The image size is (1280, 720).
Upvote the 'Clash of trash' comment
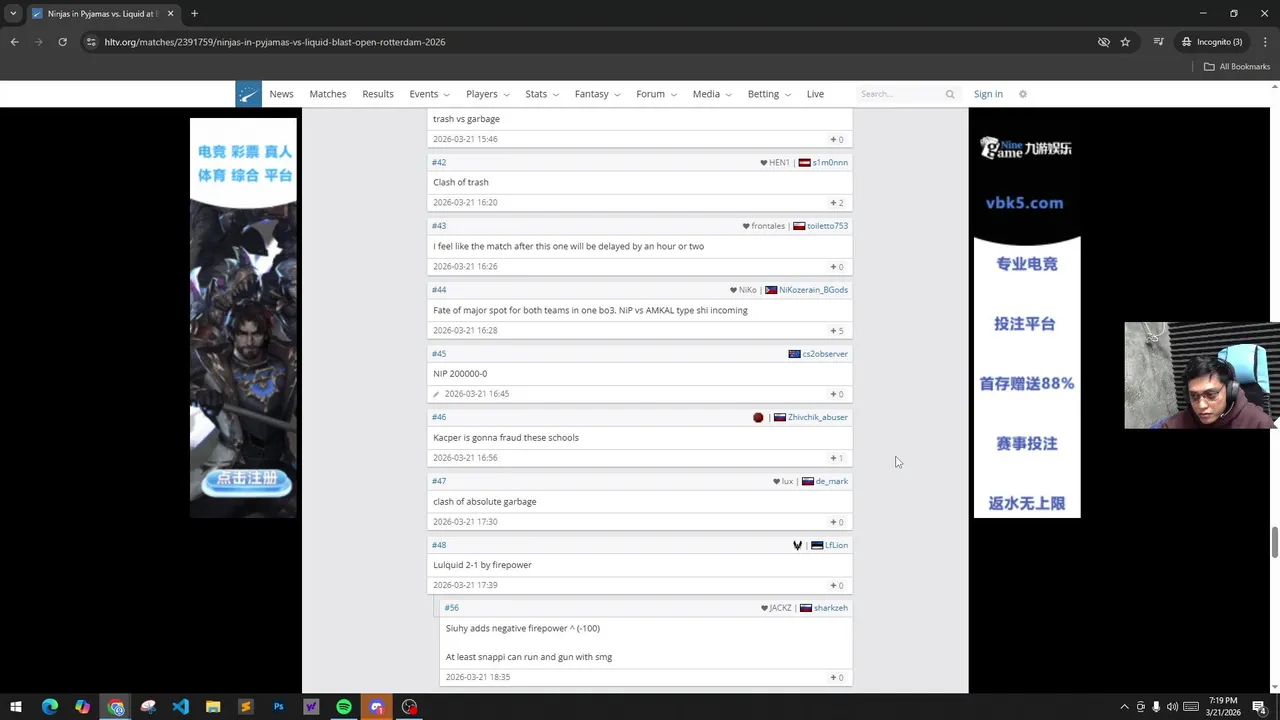tap(837, 203)
